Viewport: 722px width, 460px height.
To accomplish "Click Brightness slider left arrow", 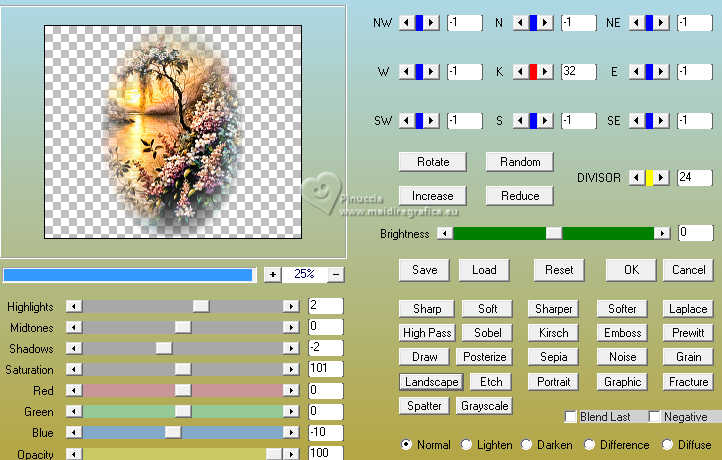I will point(445,233).
